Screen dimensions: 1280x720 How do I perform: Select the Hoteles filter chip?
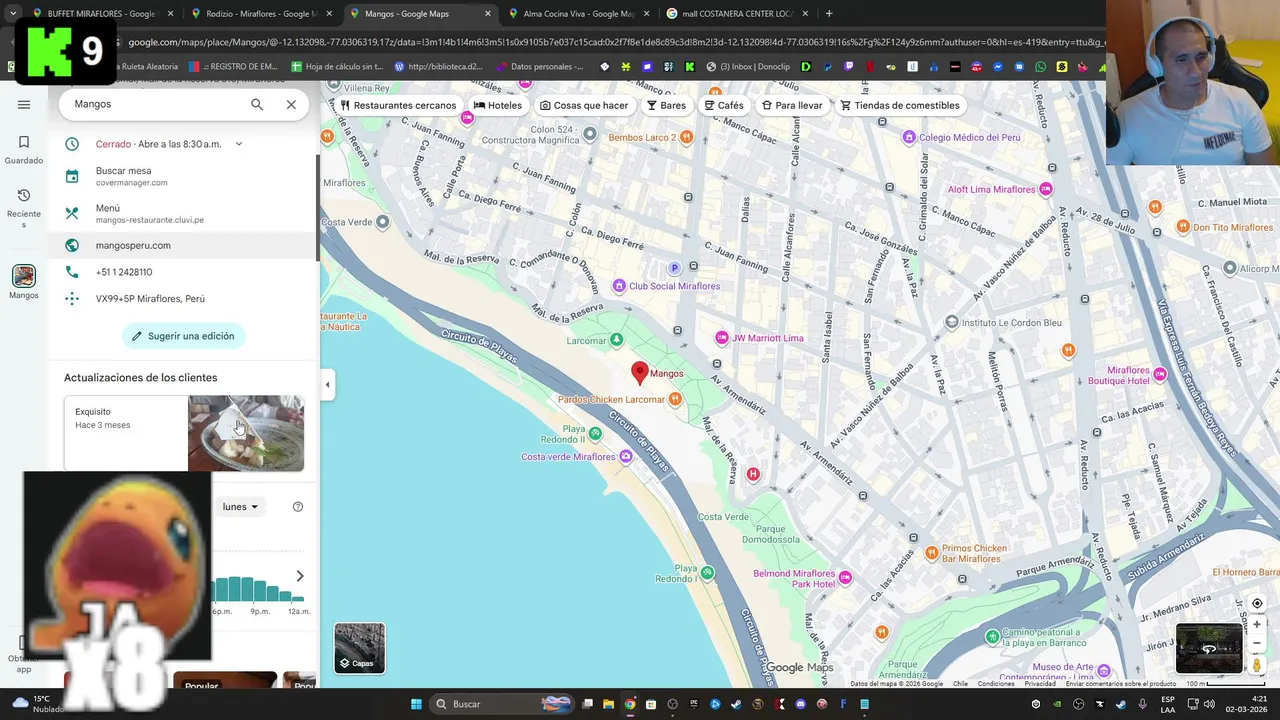pos(498,105)
